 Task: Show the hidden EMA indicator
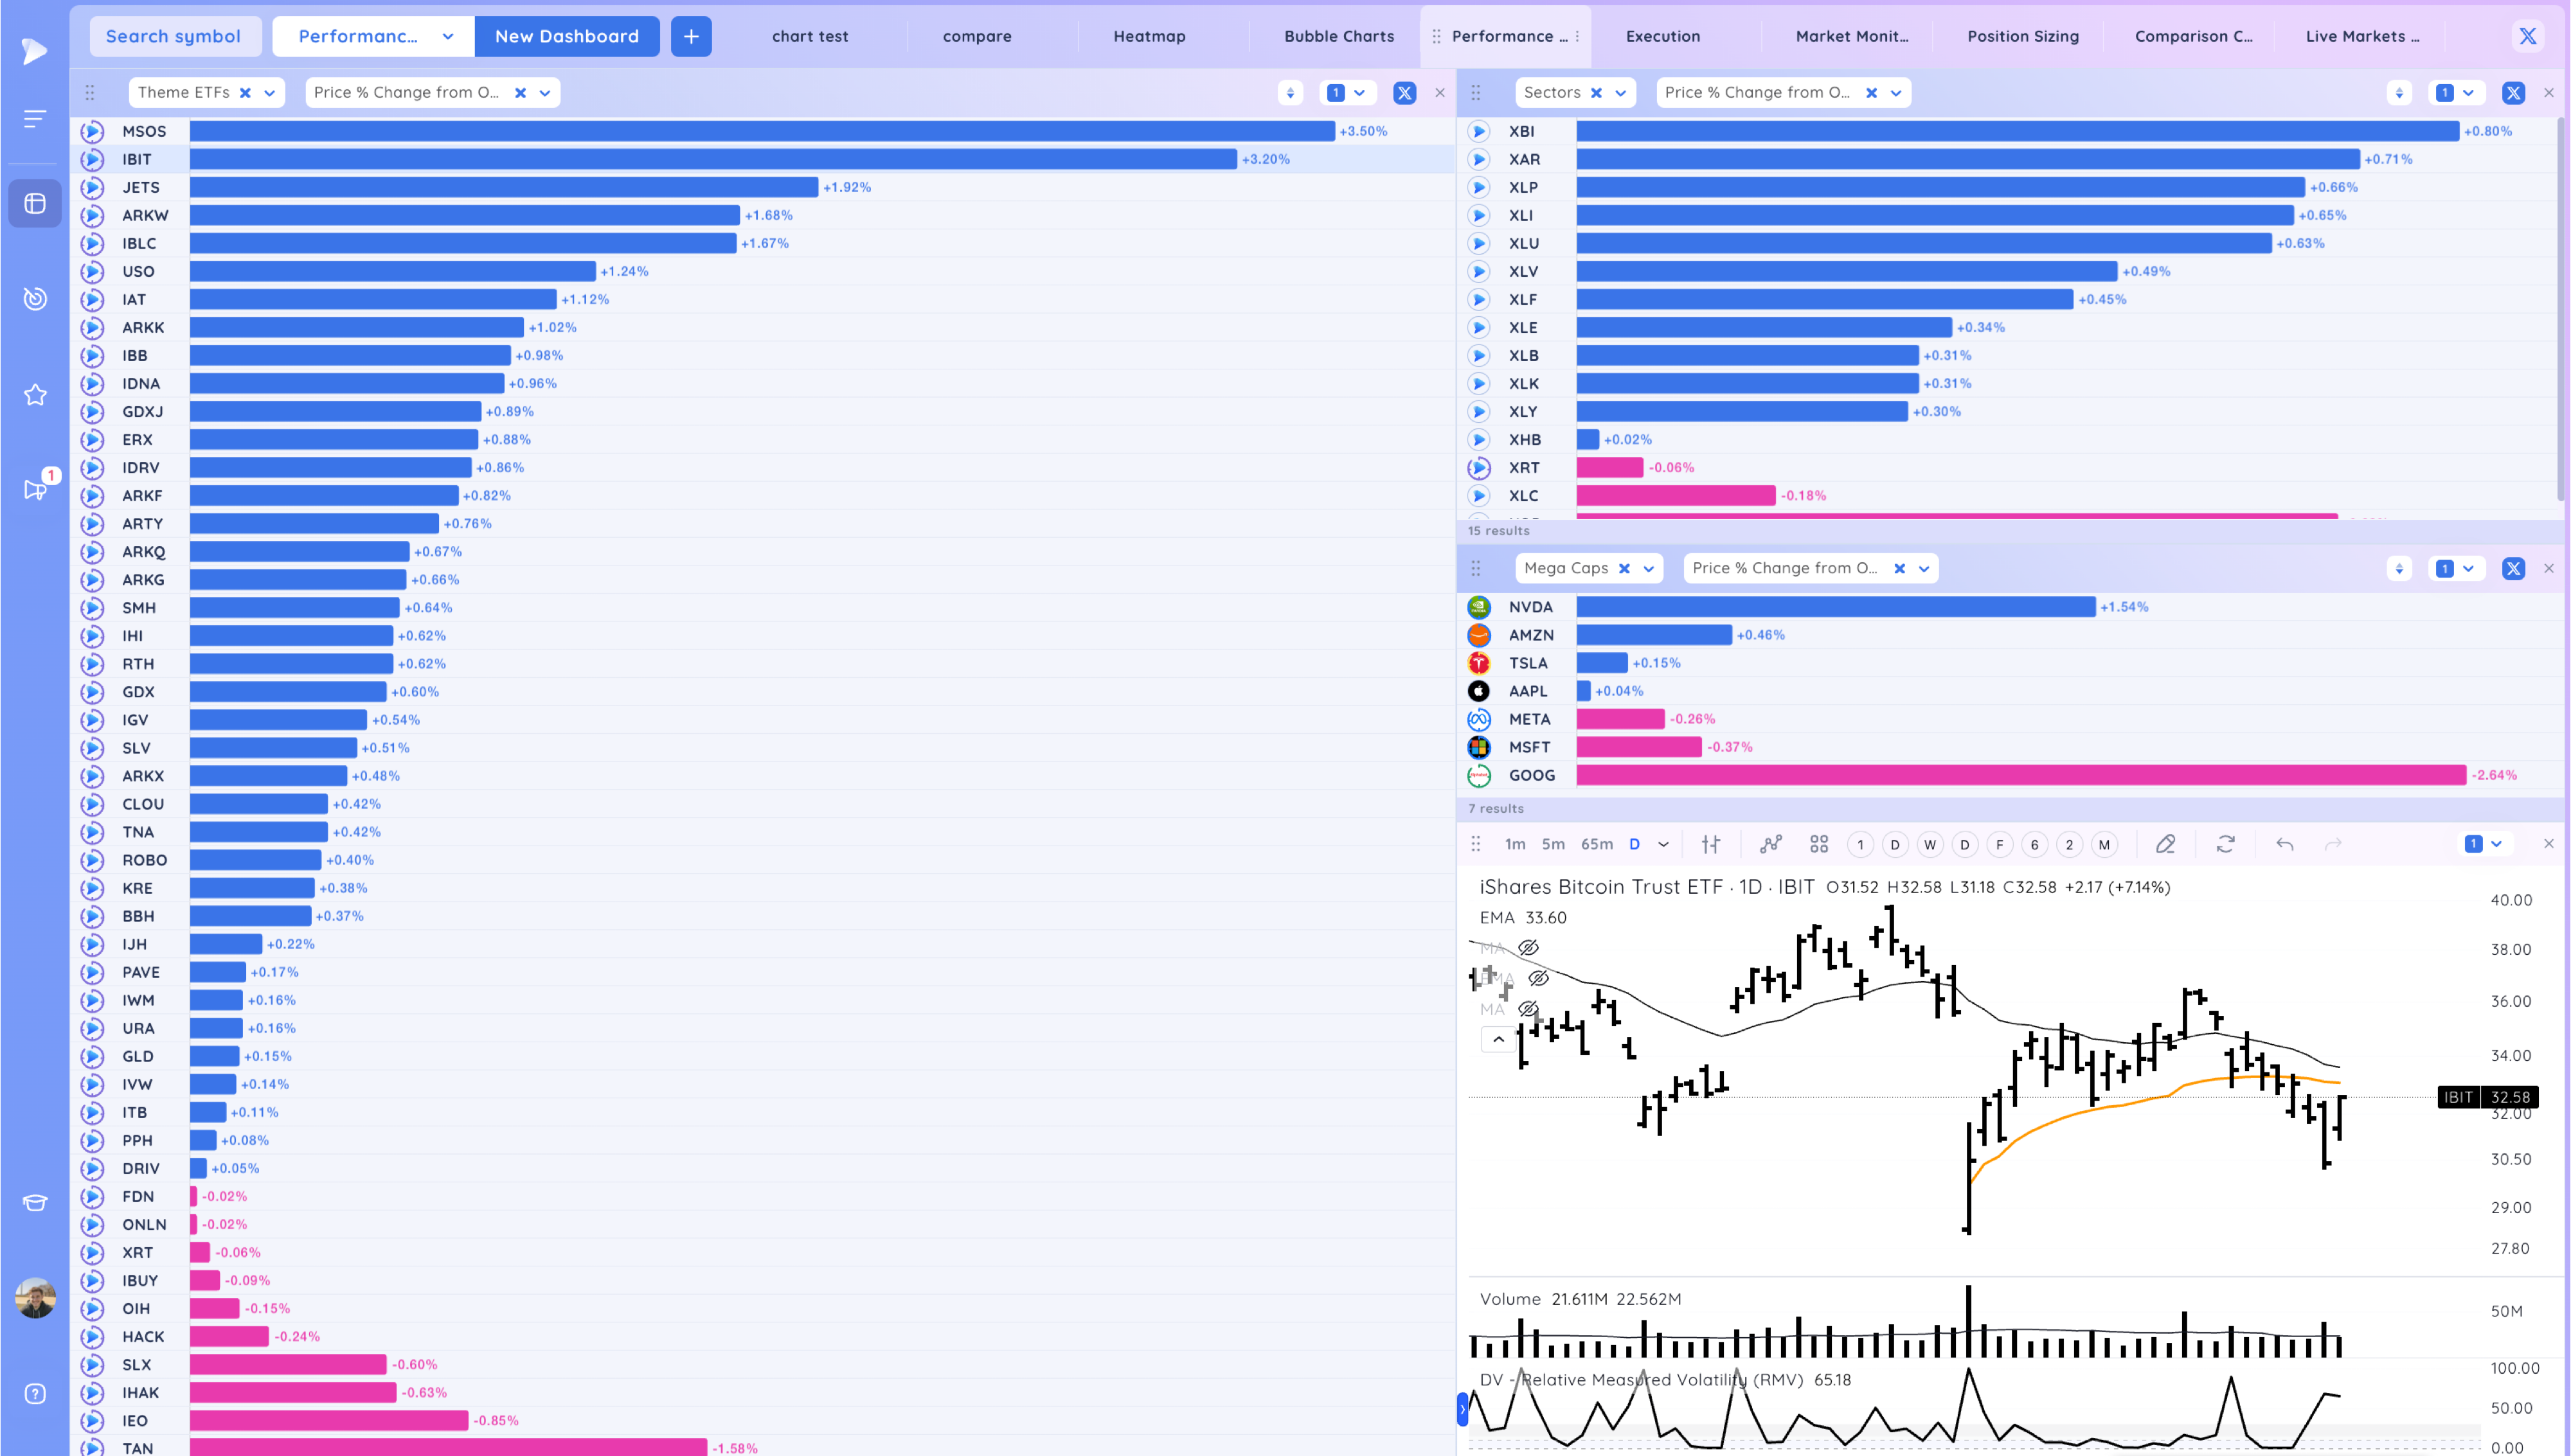(1539, 978)
